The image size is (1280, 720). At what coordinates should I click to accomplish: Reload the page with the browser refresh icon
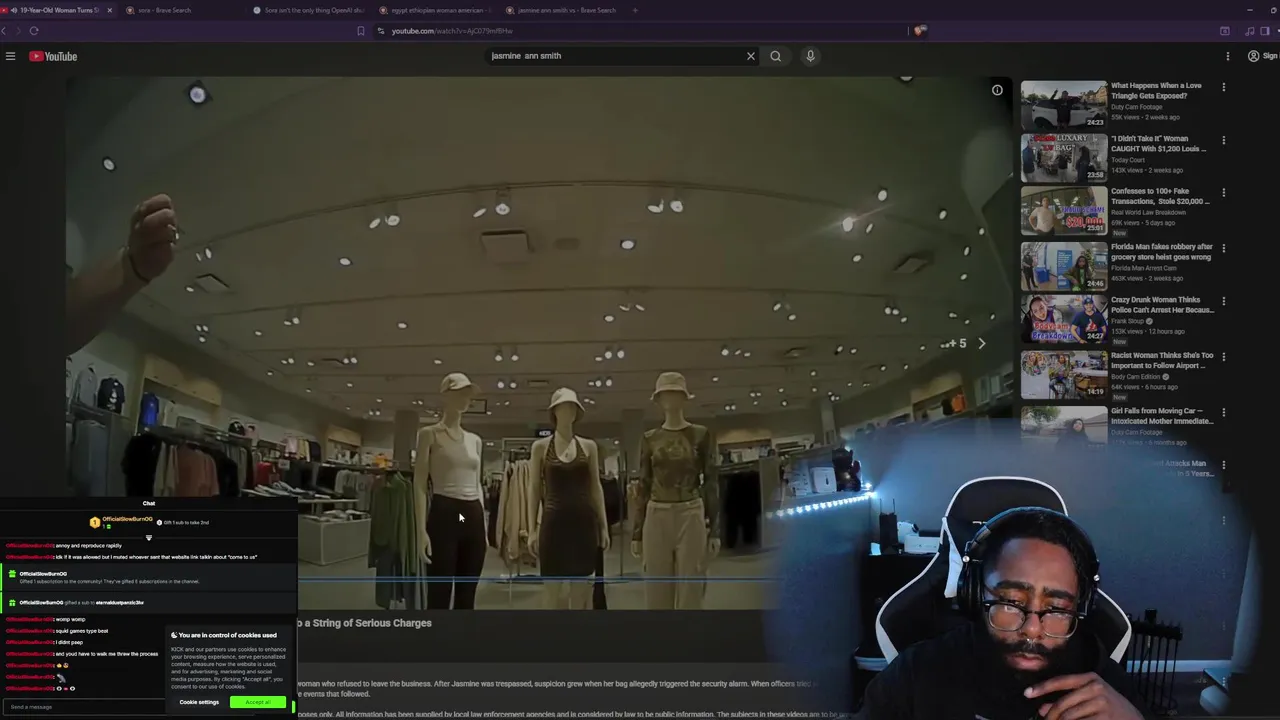click(34, 31)
